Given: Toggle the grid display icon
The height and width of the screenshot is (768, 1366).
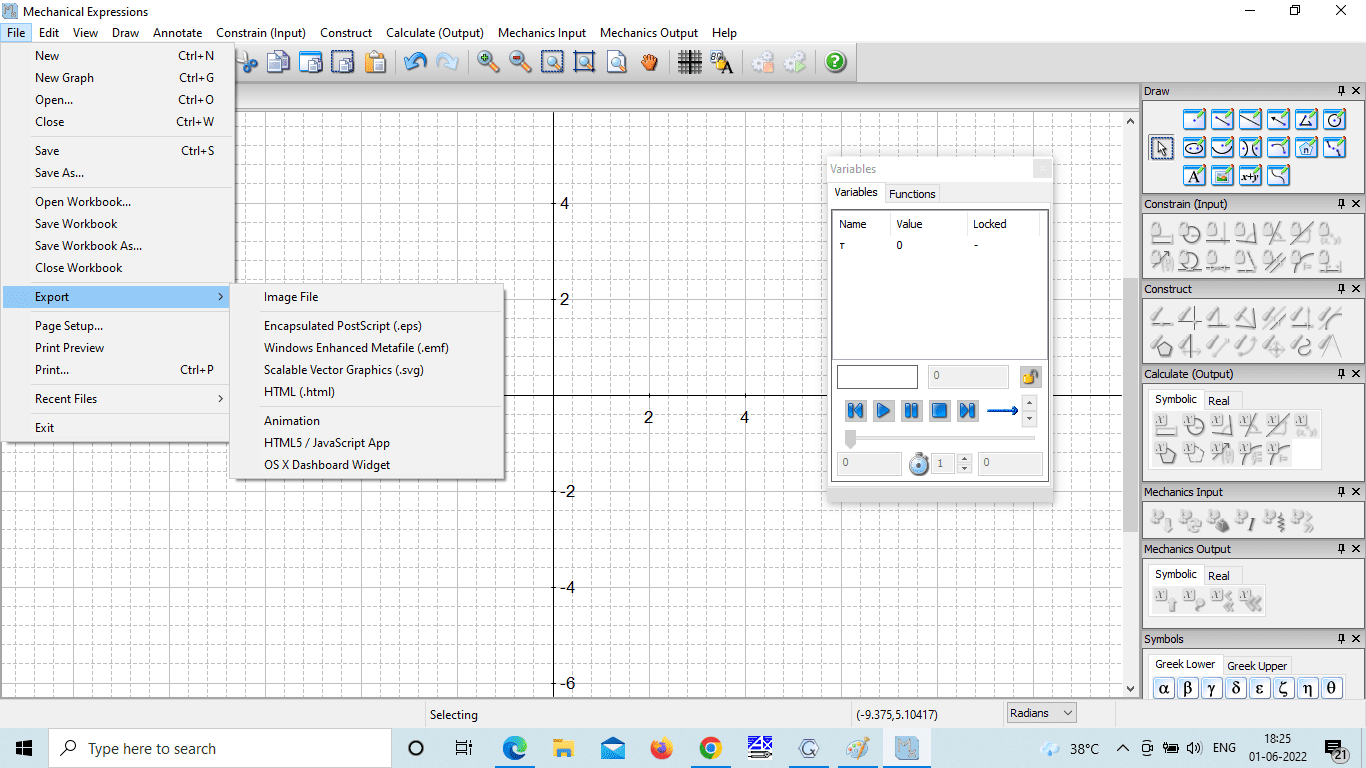Looking at the screenshot, I should click(690, 62).
